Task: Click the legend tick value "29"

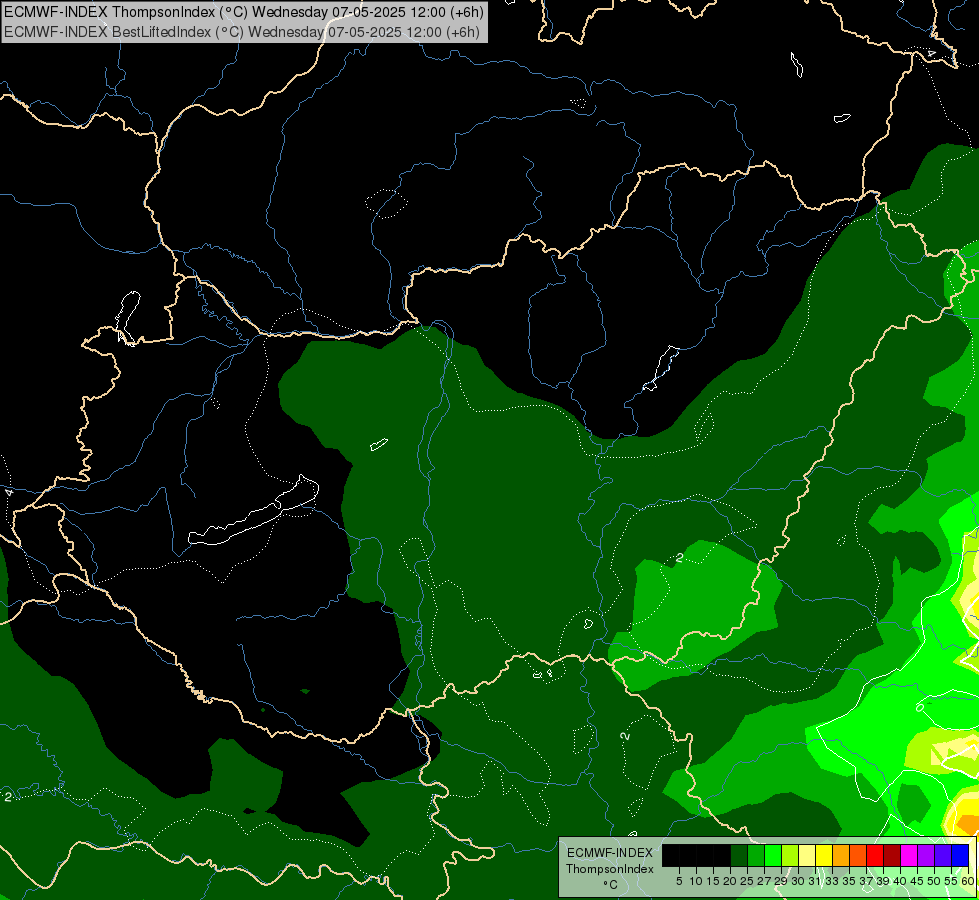Action: [x=781, y=881]
